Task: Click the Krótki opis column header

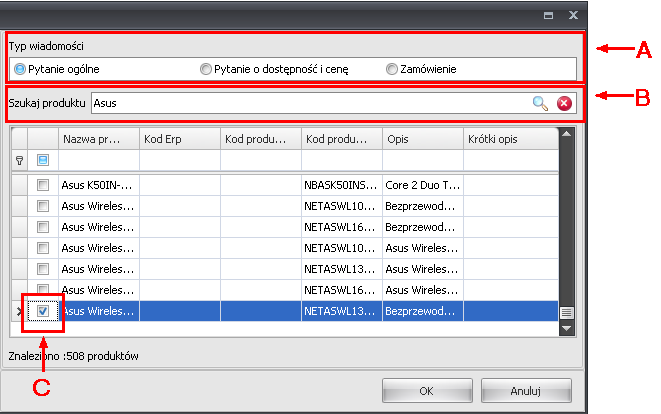Action: click(511, 139)
